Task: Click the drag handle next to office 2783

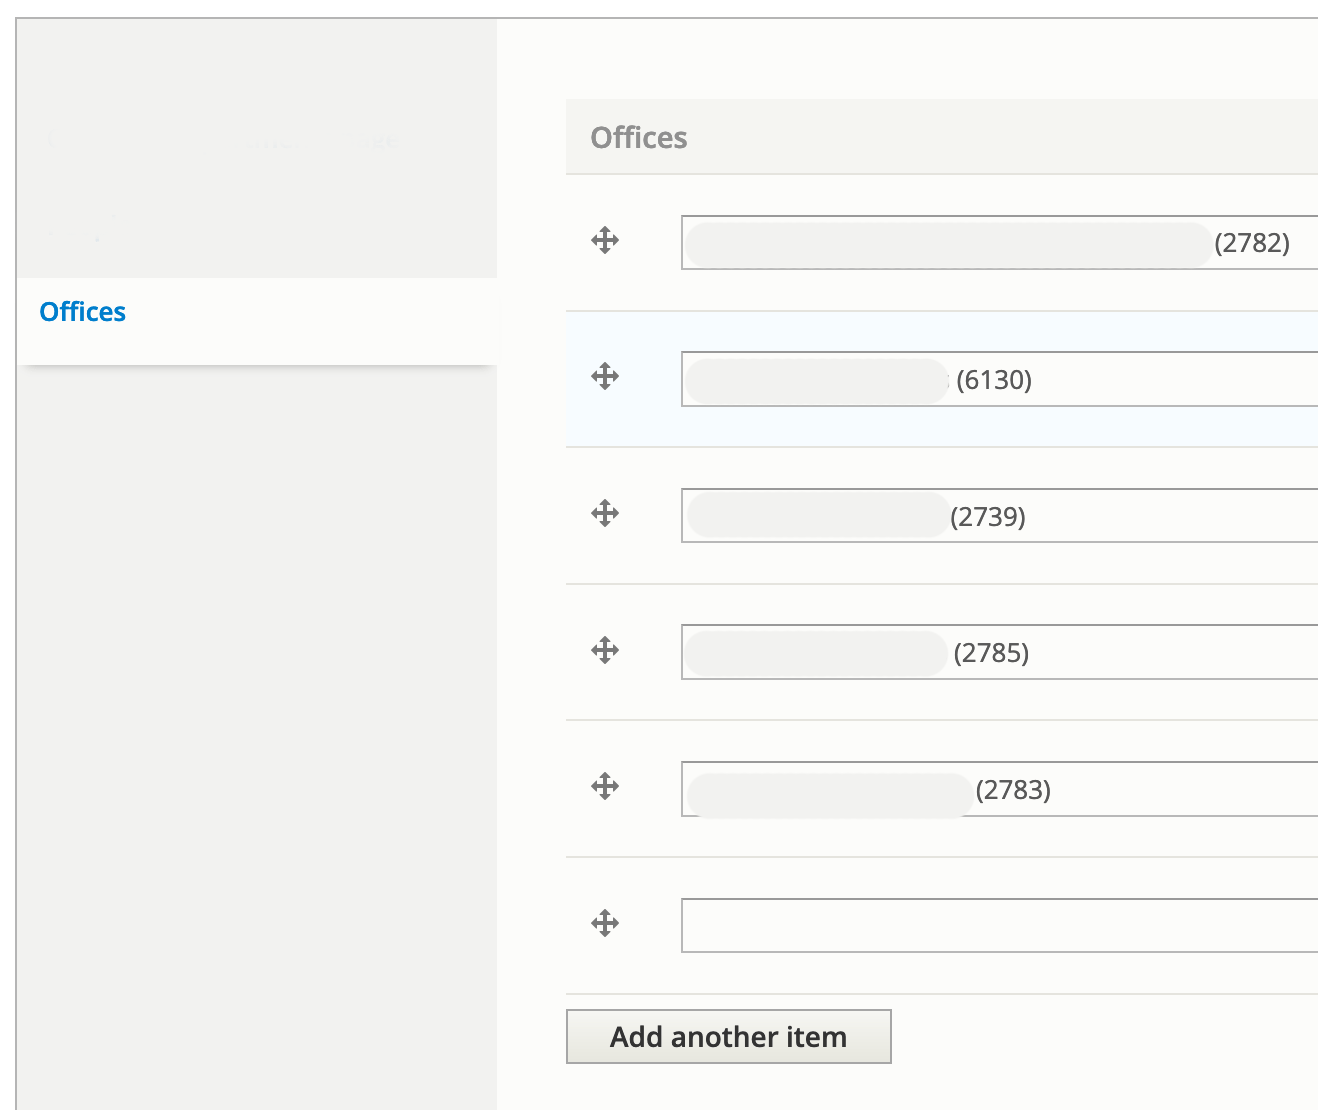Action: (x=605, y=786)
